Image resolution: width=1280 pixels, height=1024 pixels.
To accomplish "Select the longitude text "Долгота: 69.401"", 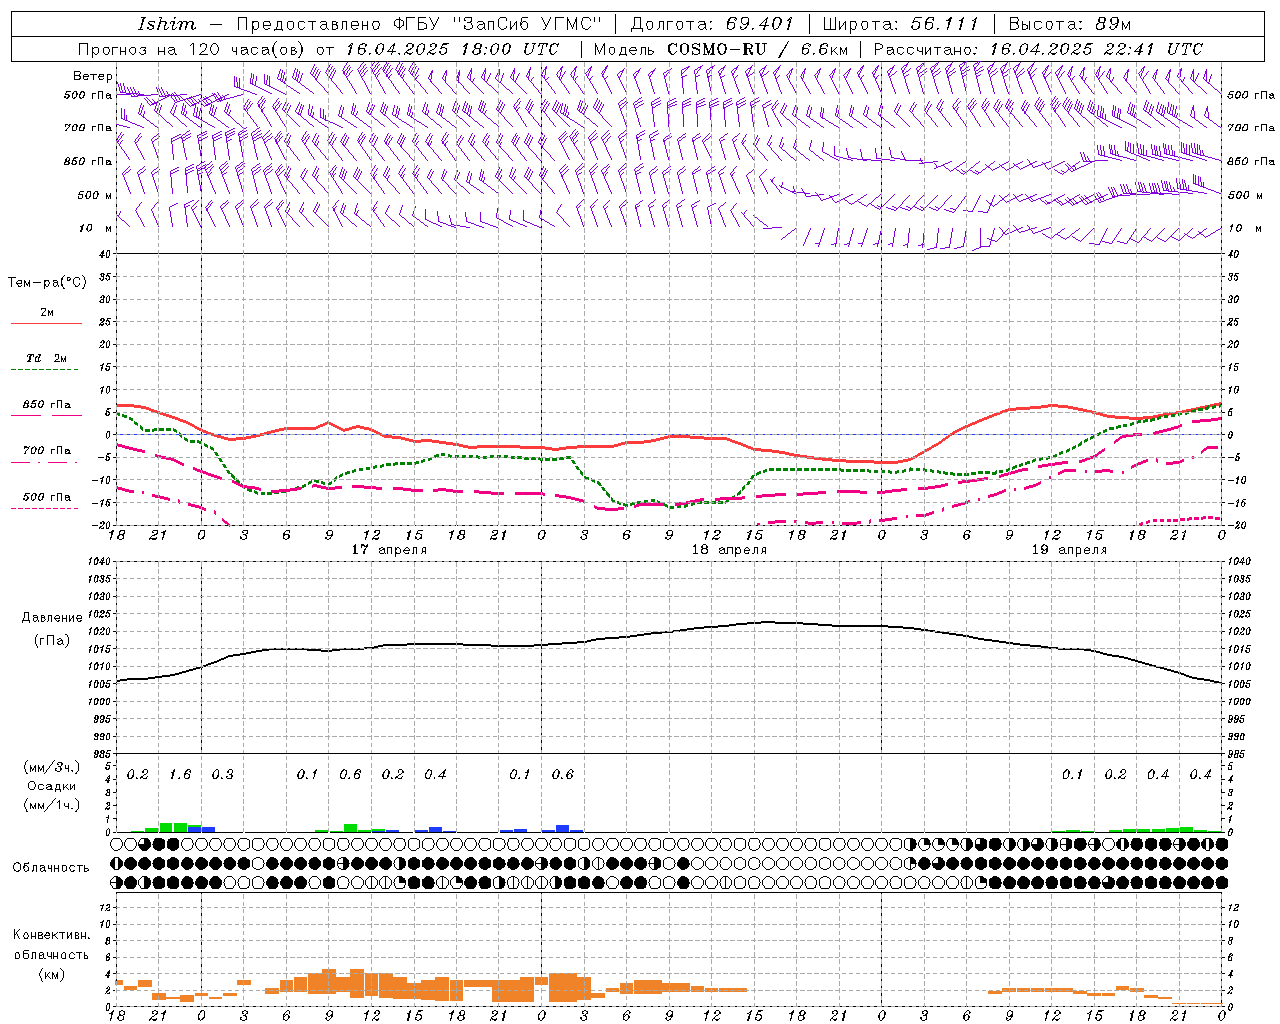I will (712, 24).
